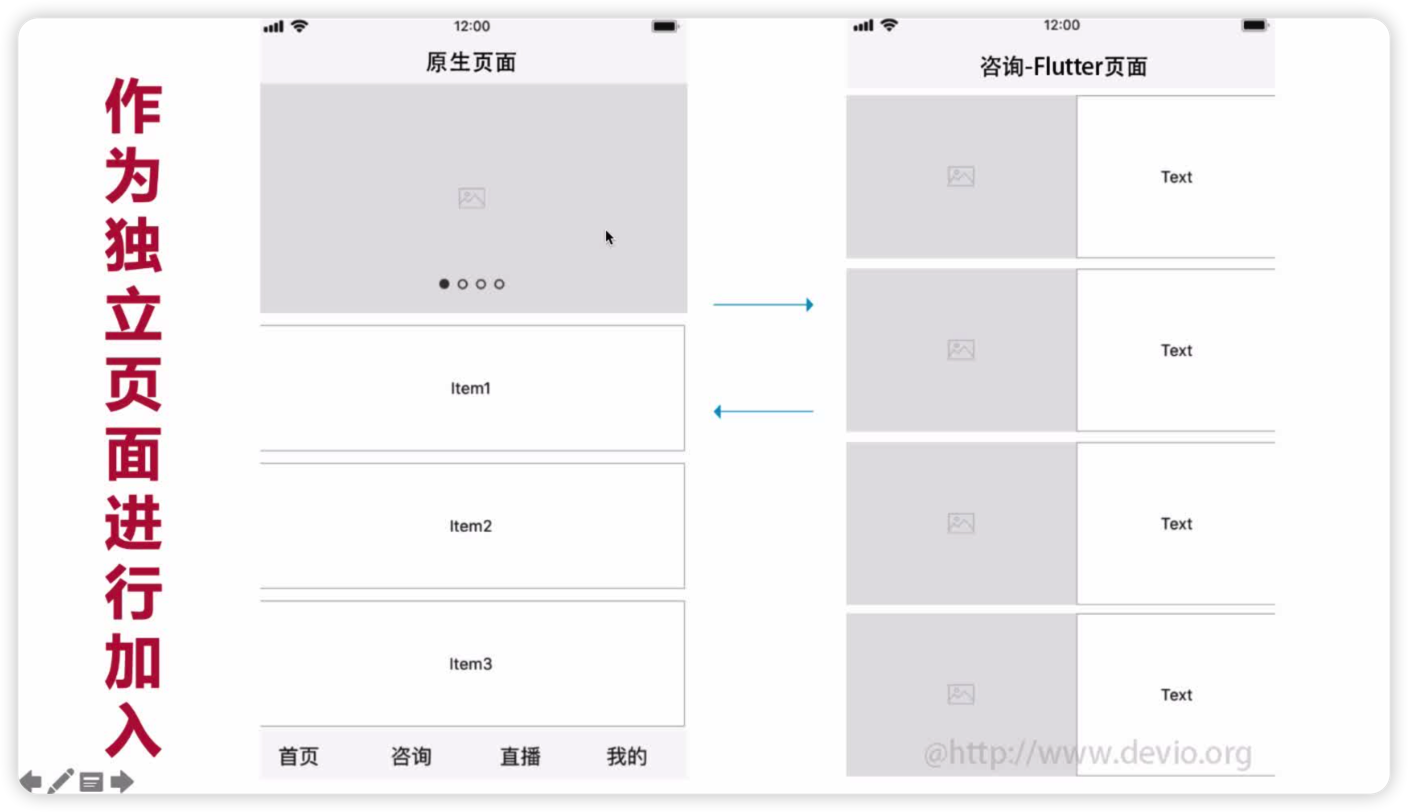Click the Item3 list entry
Screen dimensions: 1408x812
(471, 663)
